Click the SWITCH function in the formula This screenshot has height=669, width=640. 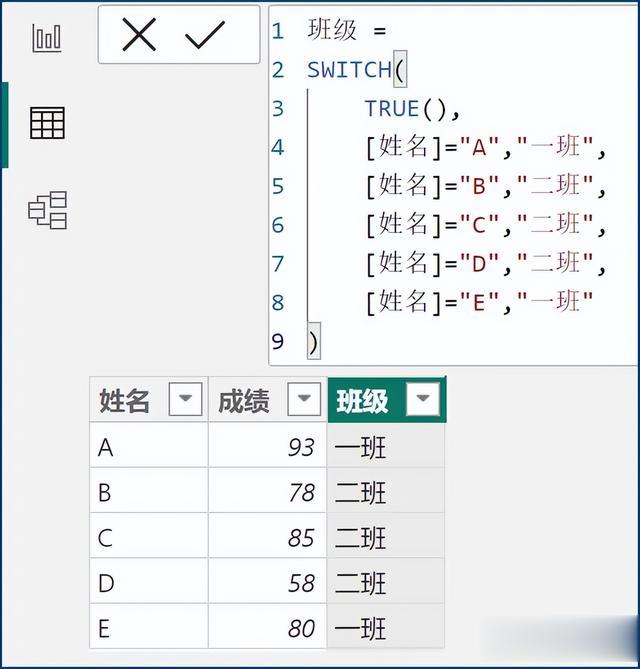349,70
